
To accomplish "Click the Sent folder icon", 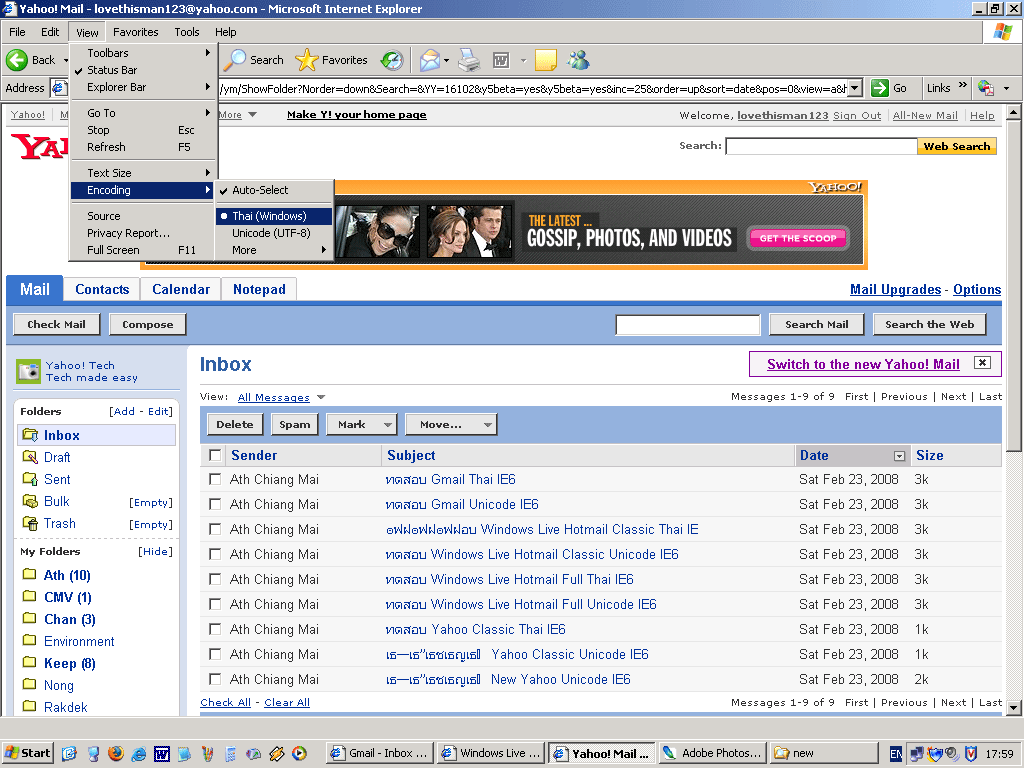I will 30,479.
